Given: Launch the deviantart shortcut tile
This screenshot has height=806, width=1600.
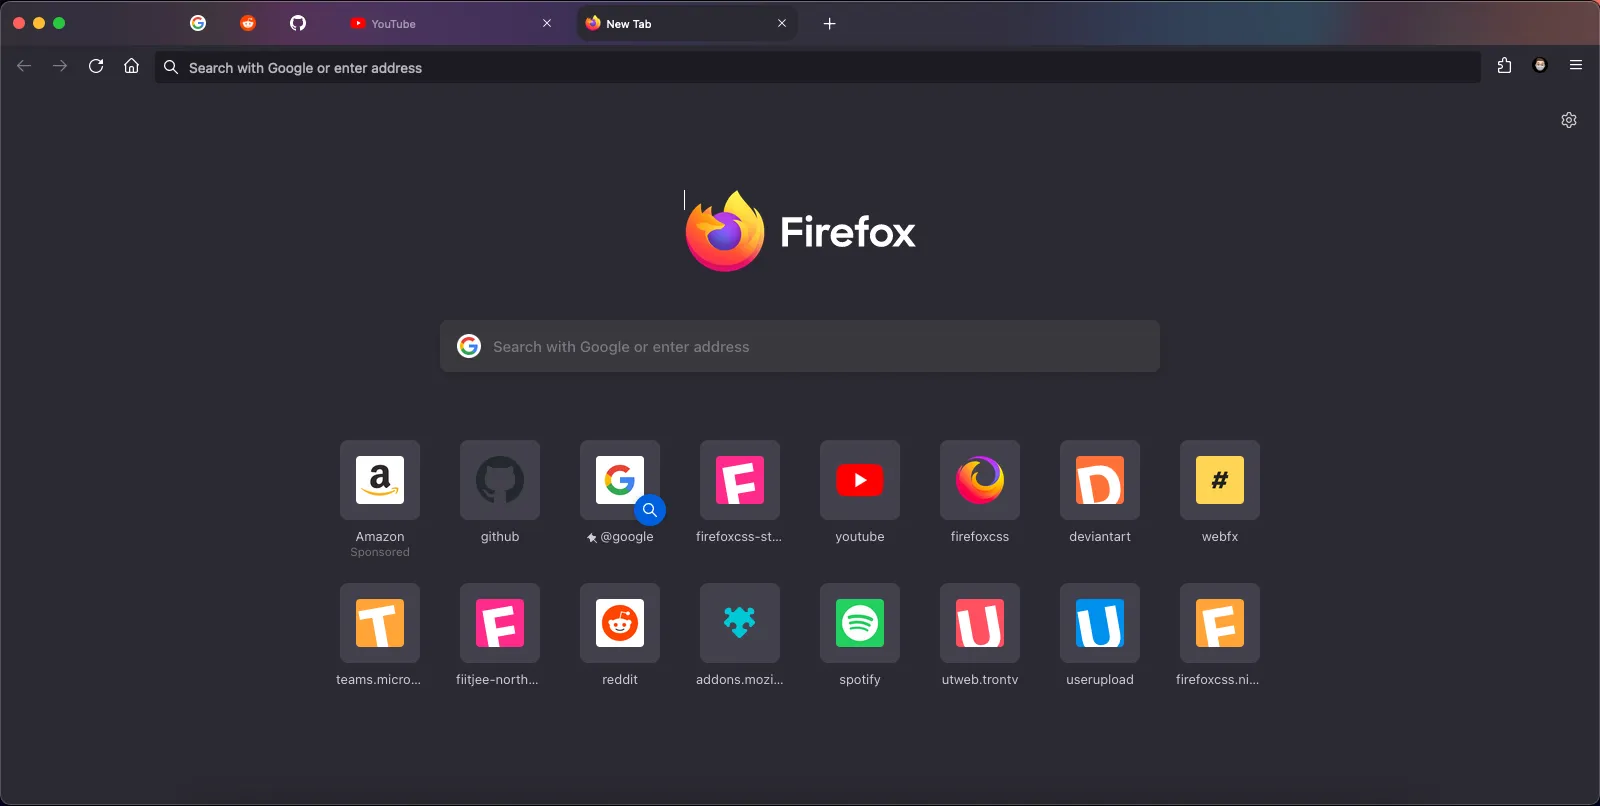Looking at the screenshot, I should [1100, 481].
